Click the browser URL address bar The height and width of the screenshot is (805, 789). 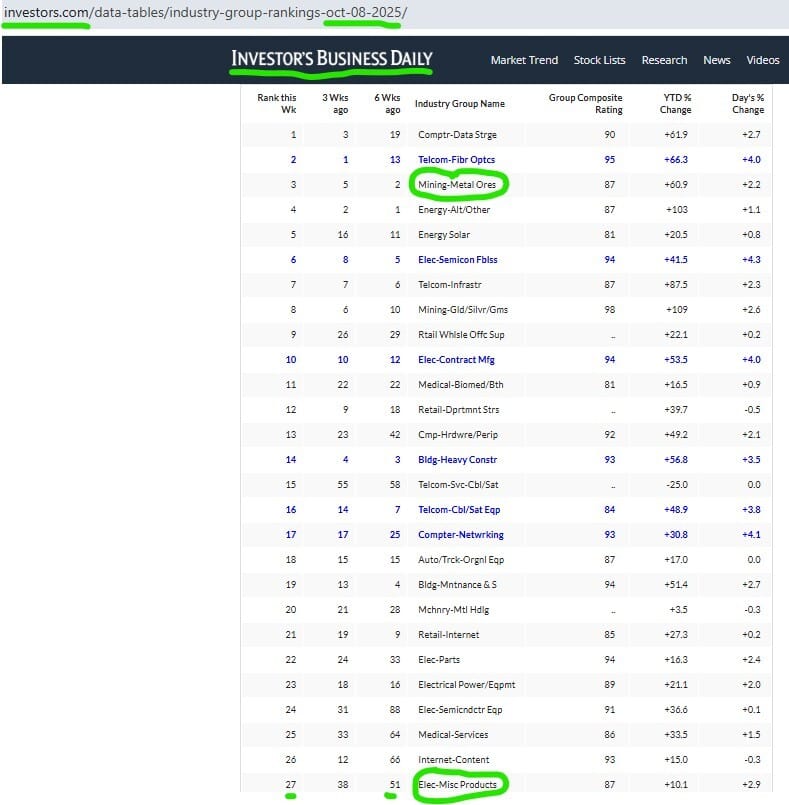pyautogui.click(x=394, y=13)
